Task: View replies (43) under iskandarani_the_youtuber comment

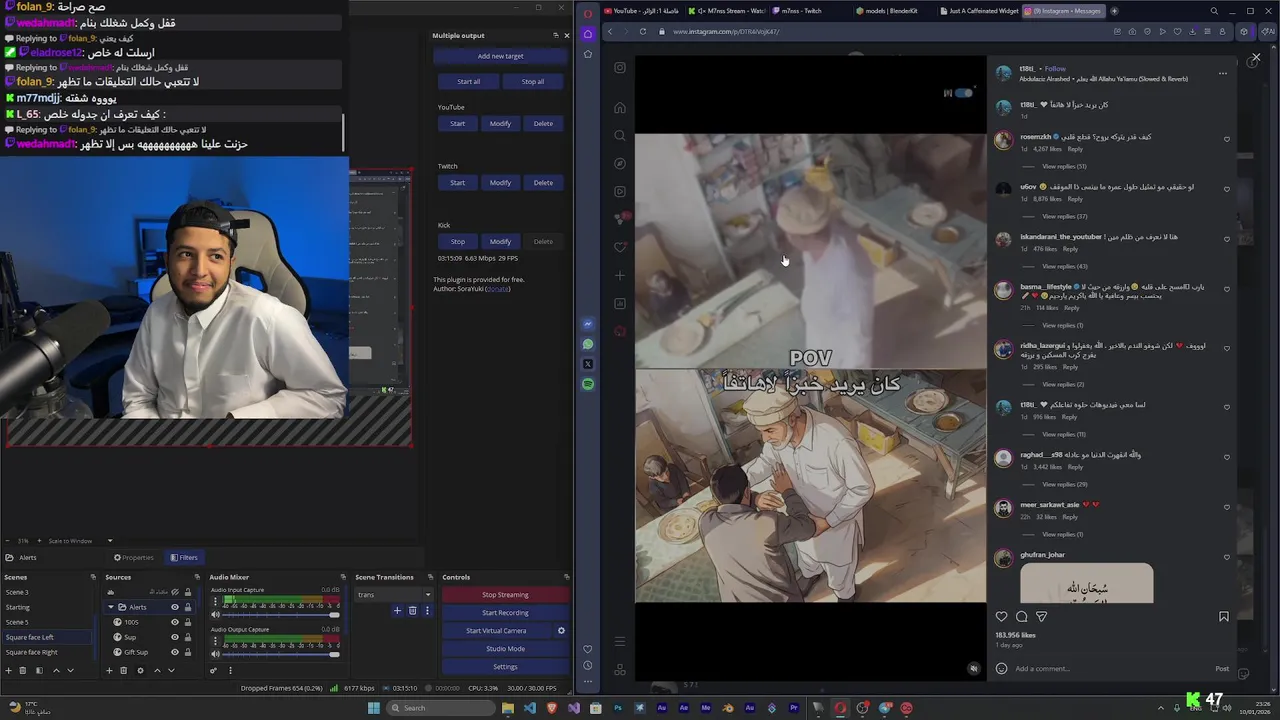Action: point(1064,266)
